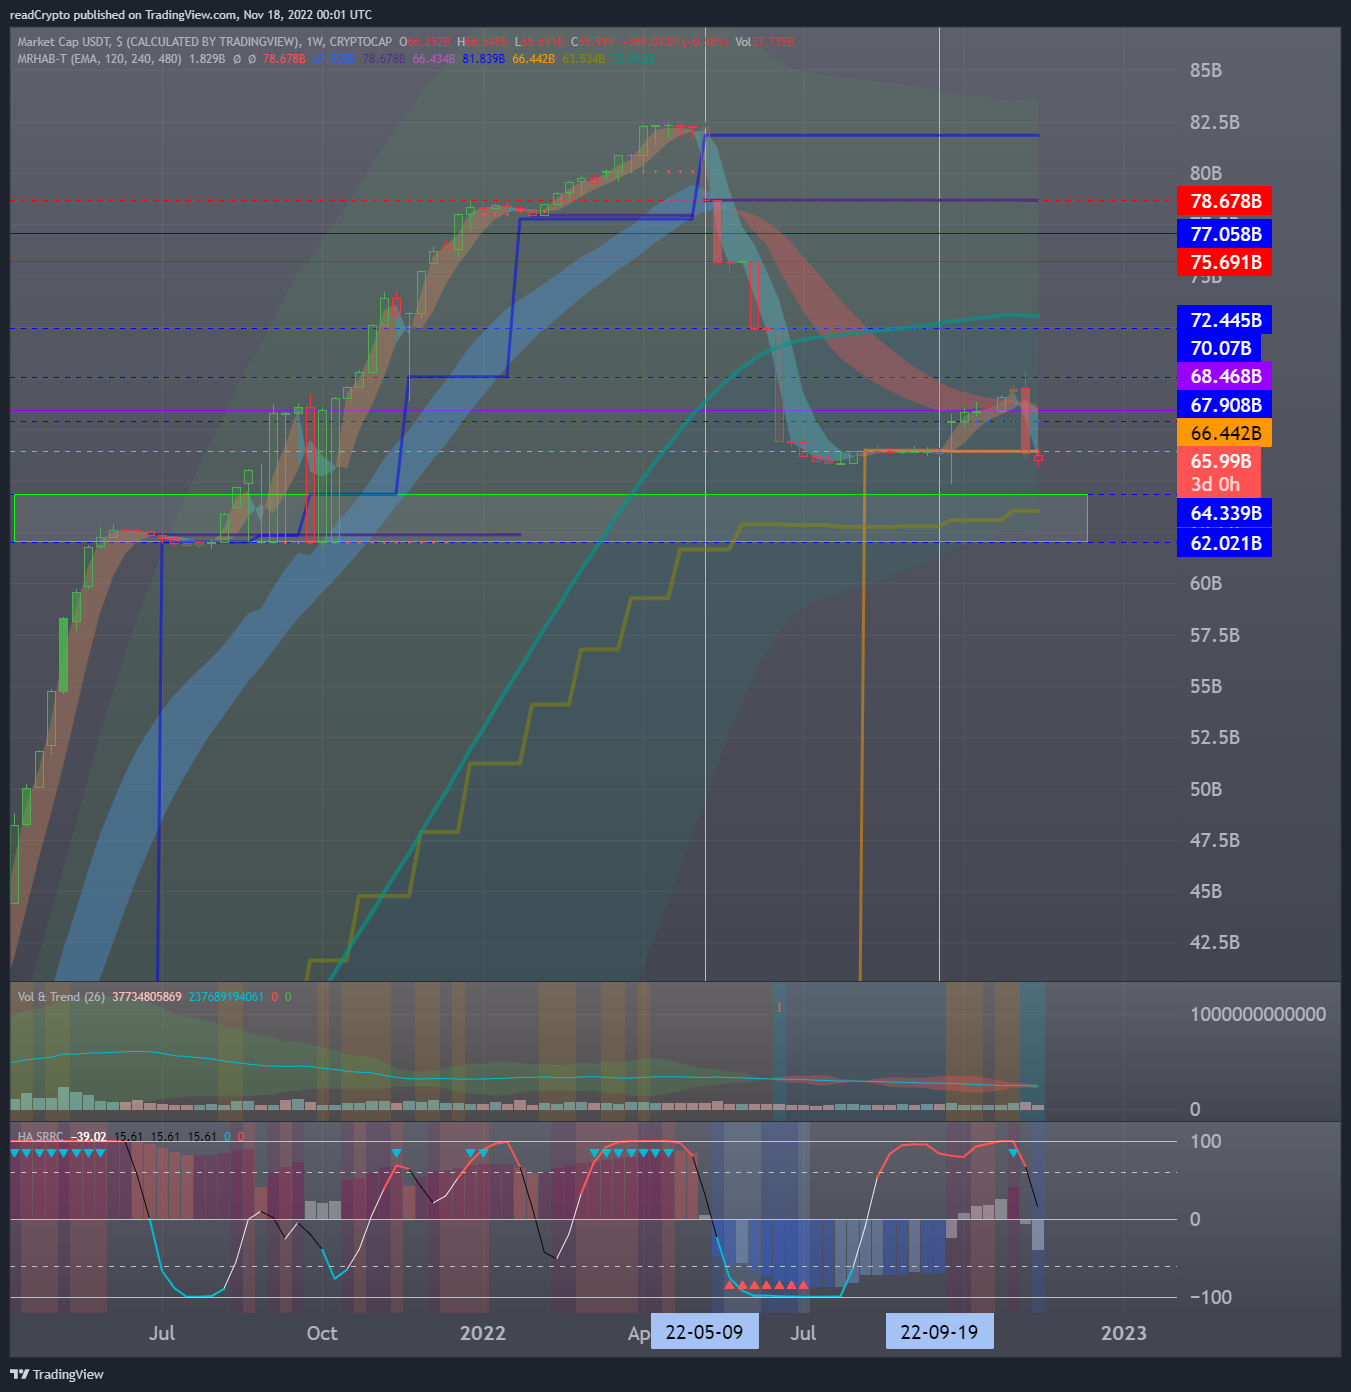The width and height of the screenshot is (1351, 1392).
Task: Select the 62.021B price label
Action: tap(1225, 543)
